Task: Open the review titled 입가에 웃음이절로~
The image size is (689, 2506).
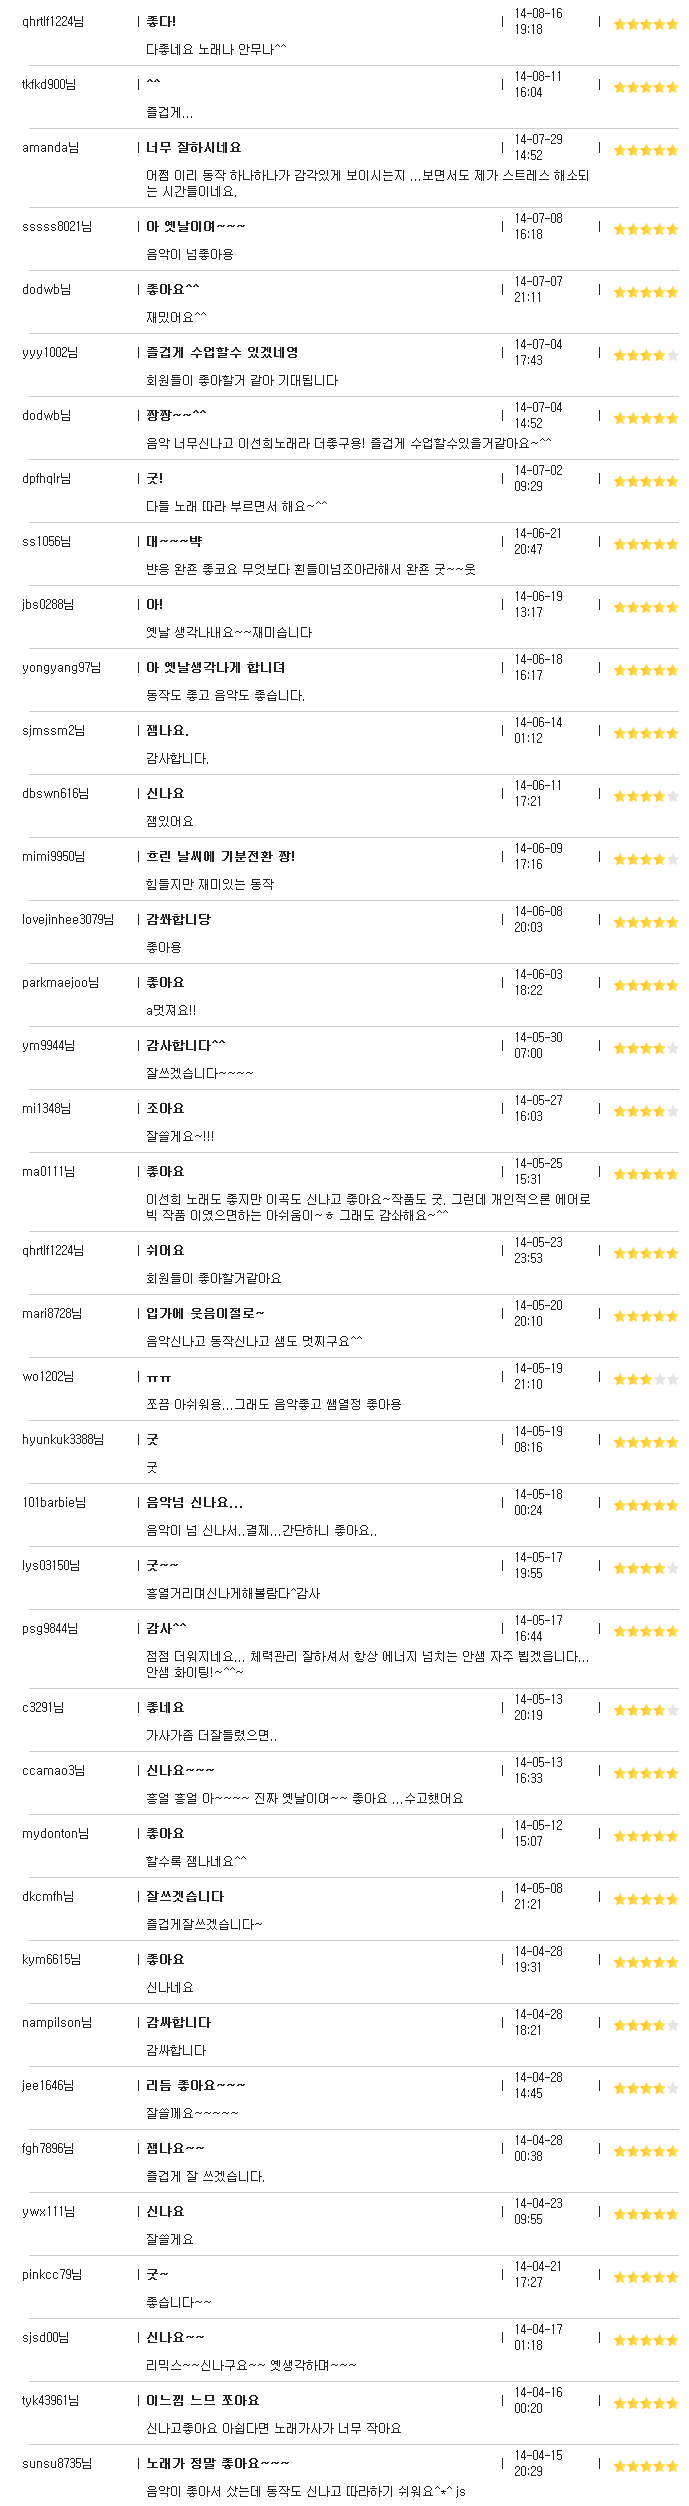Action: tap(206, 1313)
